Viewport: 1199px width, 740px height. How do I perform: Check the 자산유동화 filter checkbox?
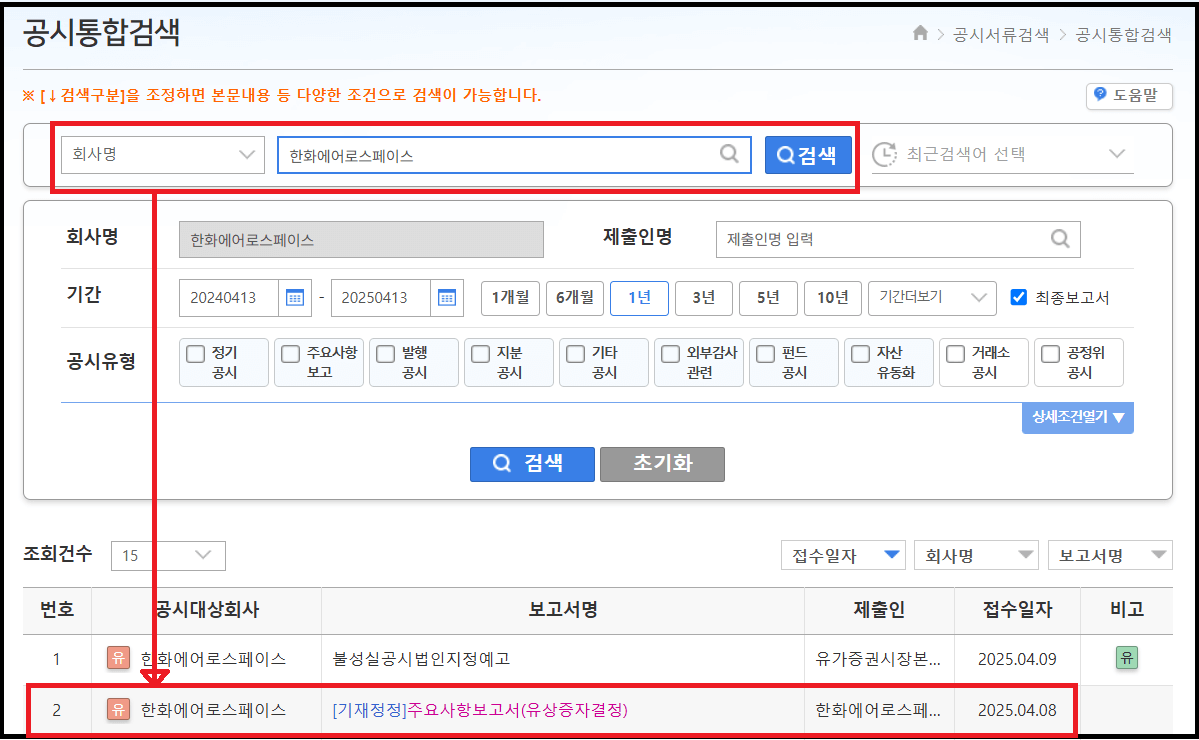[x=860, y=354]
